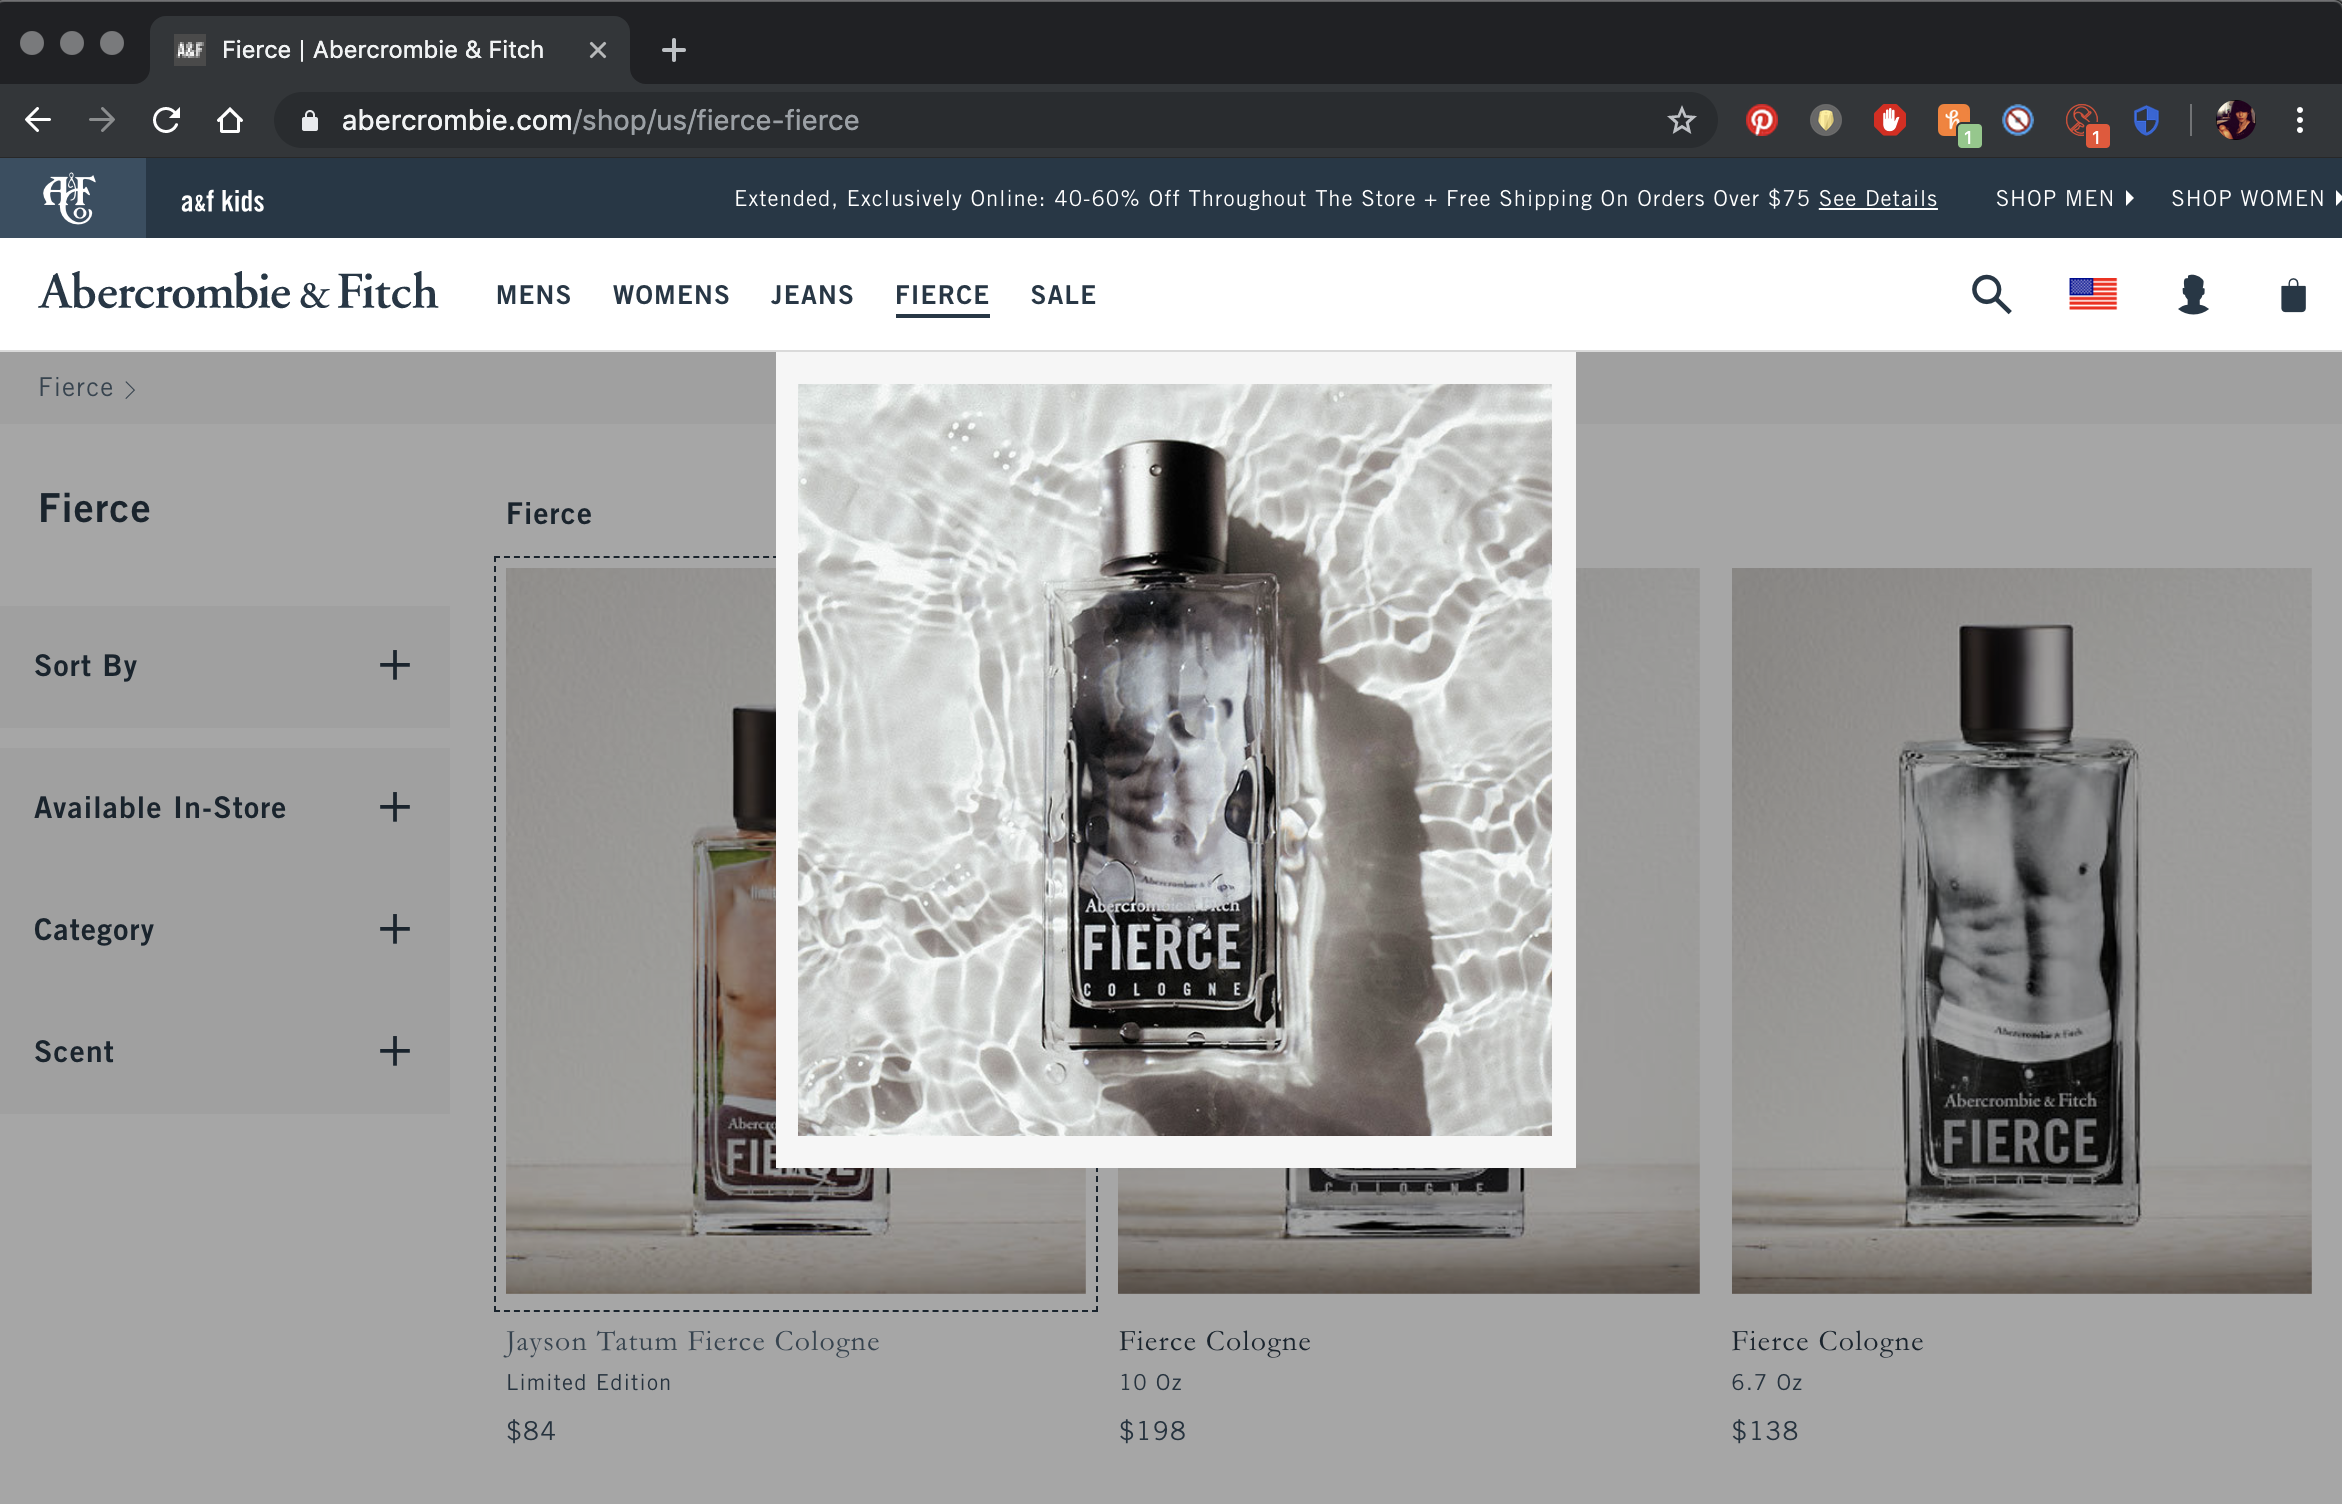The height and width of the screenshot is (1504, 2342).
Task: Close the Fierce Abercrombie tab
Action: [x=598, y=50]
